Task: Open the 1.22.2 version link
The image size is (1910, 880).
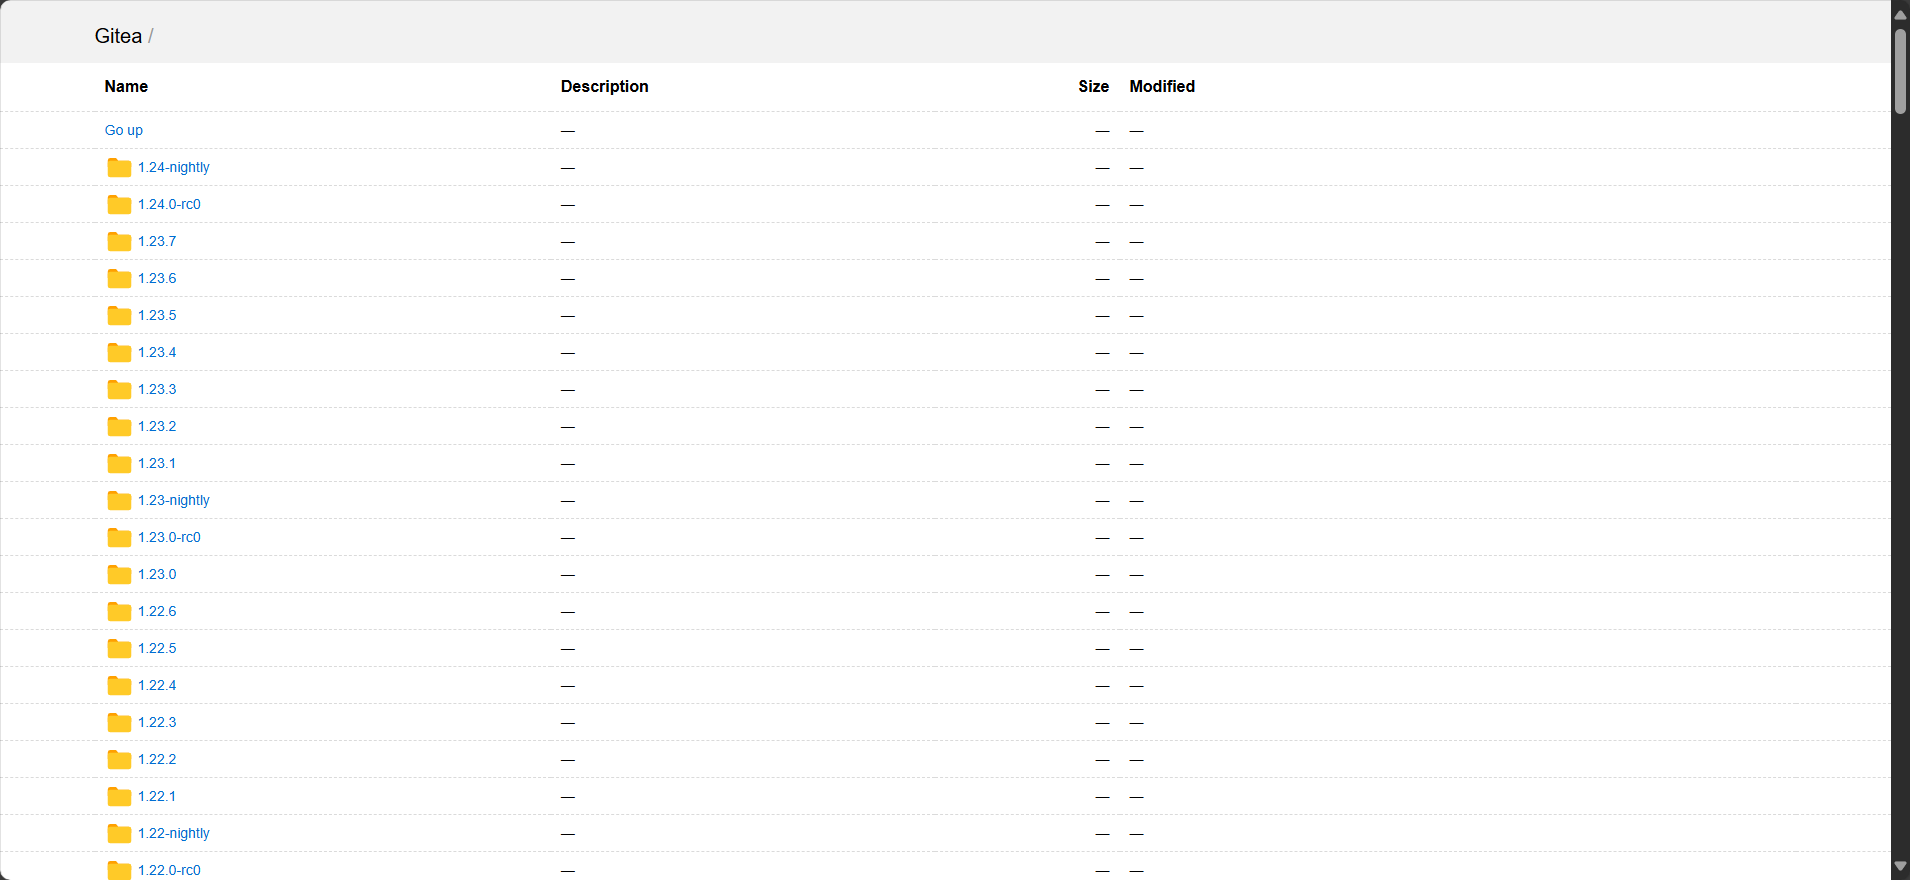Action: point(157,759)
